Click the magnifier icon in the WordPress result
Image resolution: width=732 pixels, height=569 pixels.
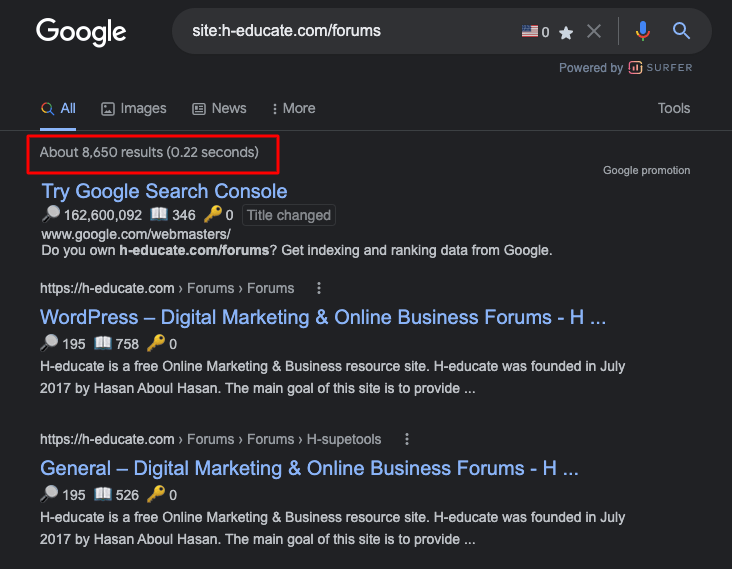[x=49, y=343]
